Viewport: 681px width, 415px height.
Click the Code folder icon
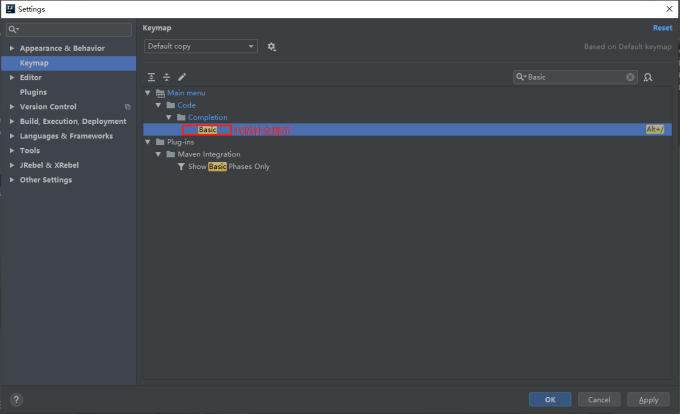(171, 105)
